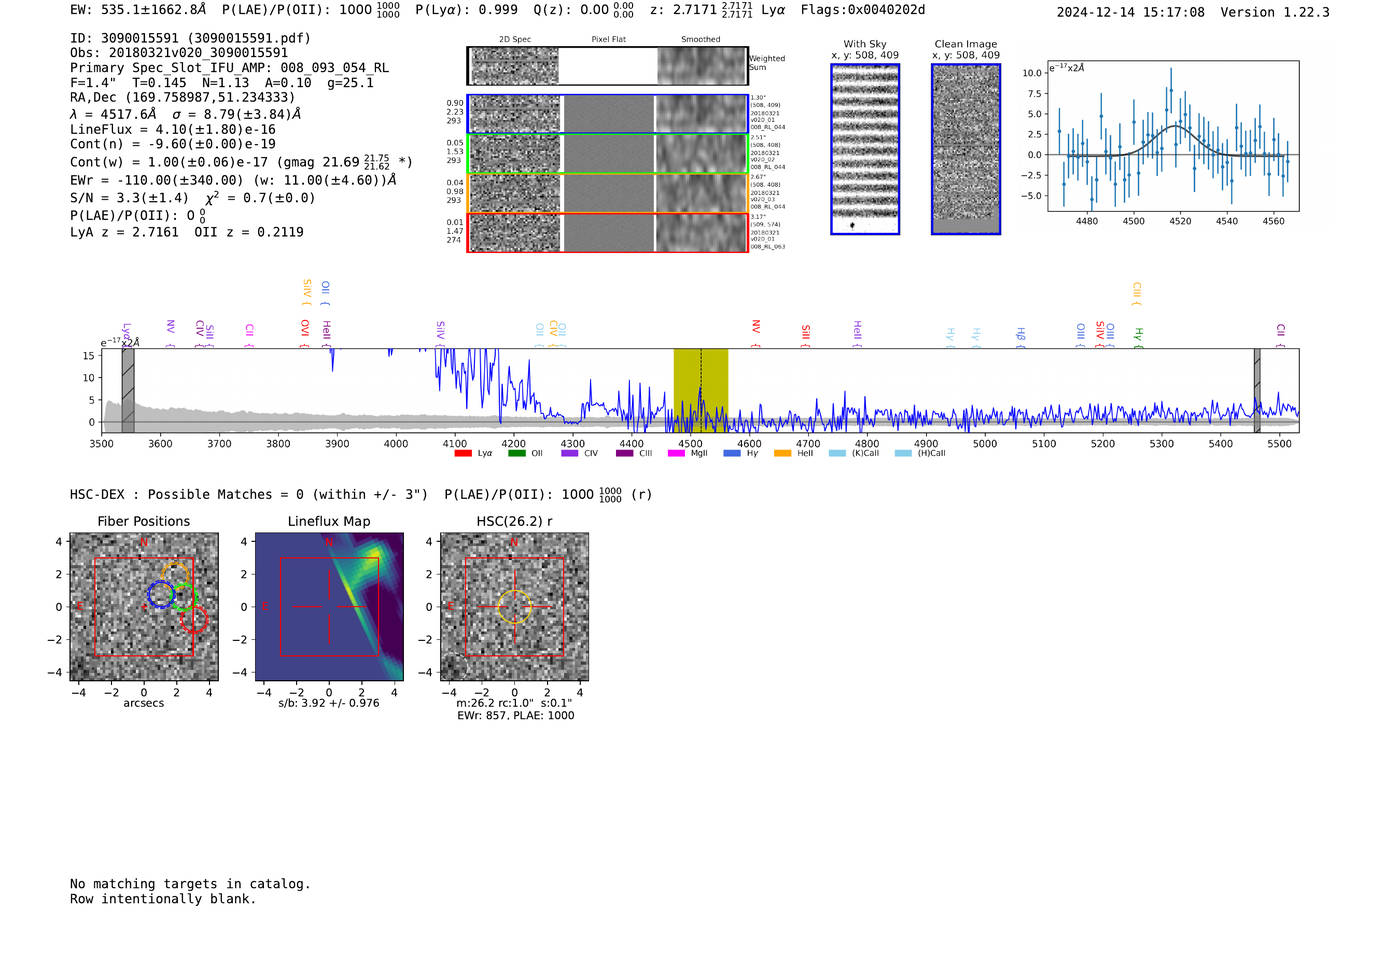Select the CIII legend color swatch
The image size is (1400, 953).
(x=625, y=454)
